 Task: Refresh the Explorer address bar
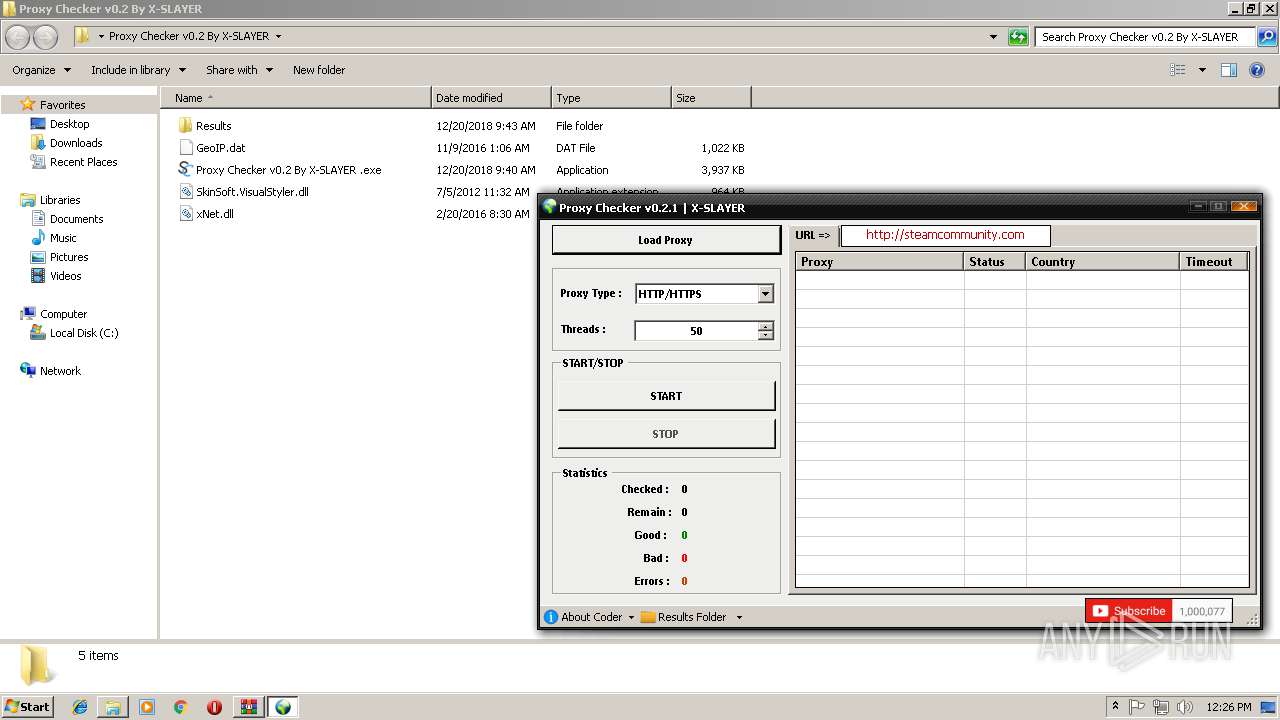click(x=1018, y=37)
